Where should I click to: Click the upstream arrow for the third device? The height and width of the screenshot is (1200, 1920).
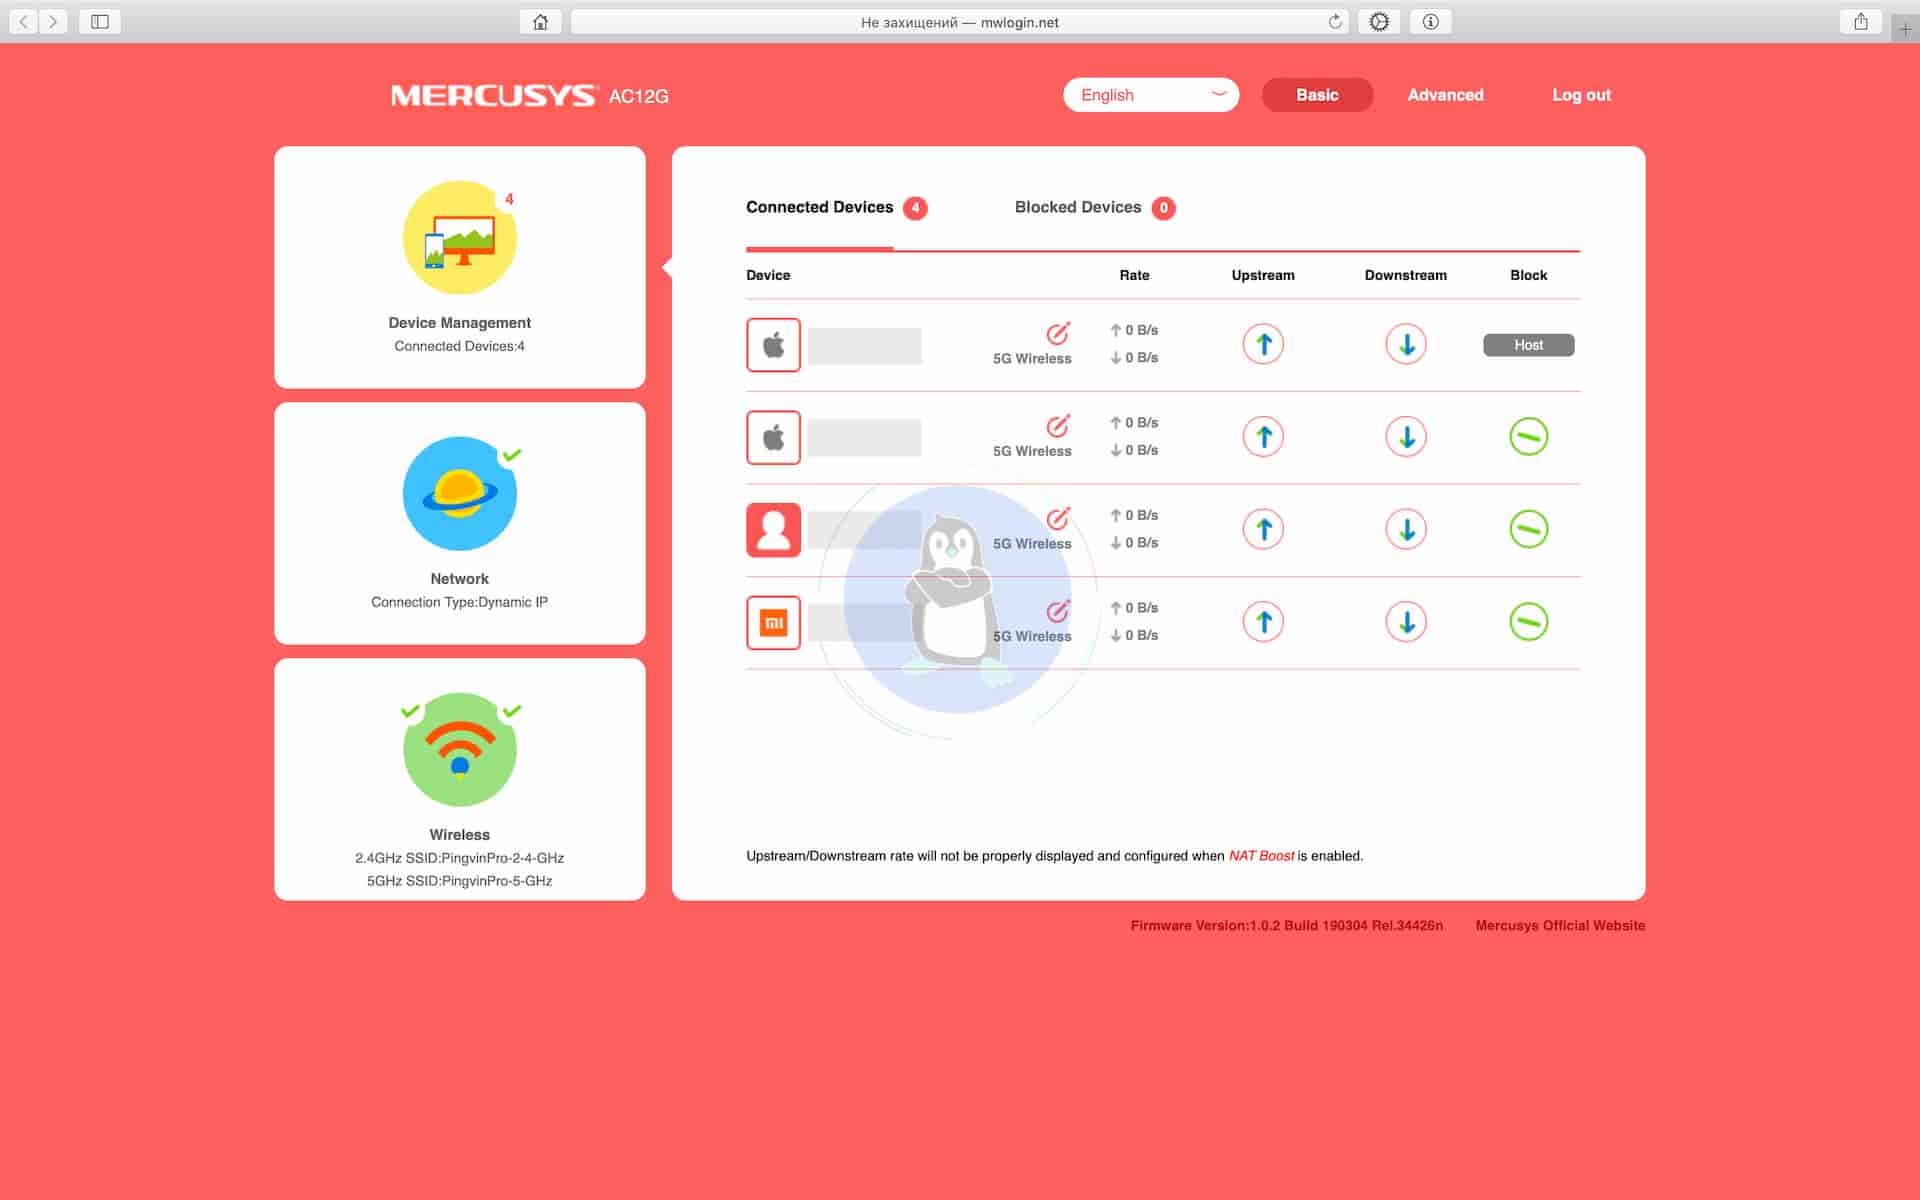tap(1263, 529)
